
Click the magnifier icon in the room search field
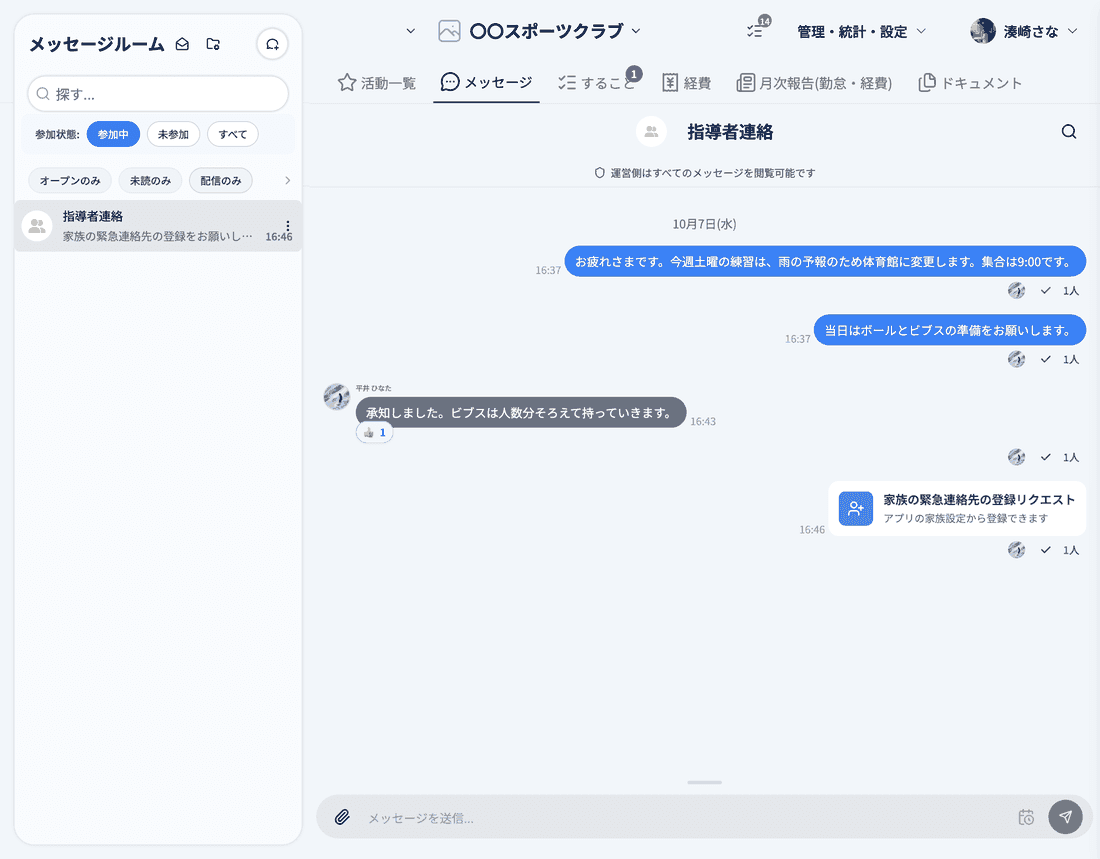click(43, 94)
